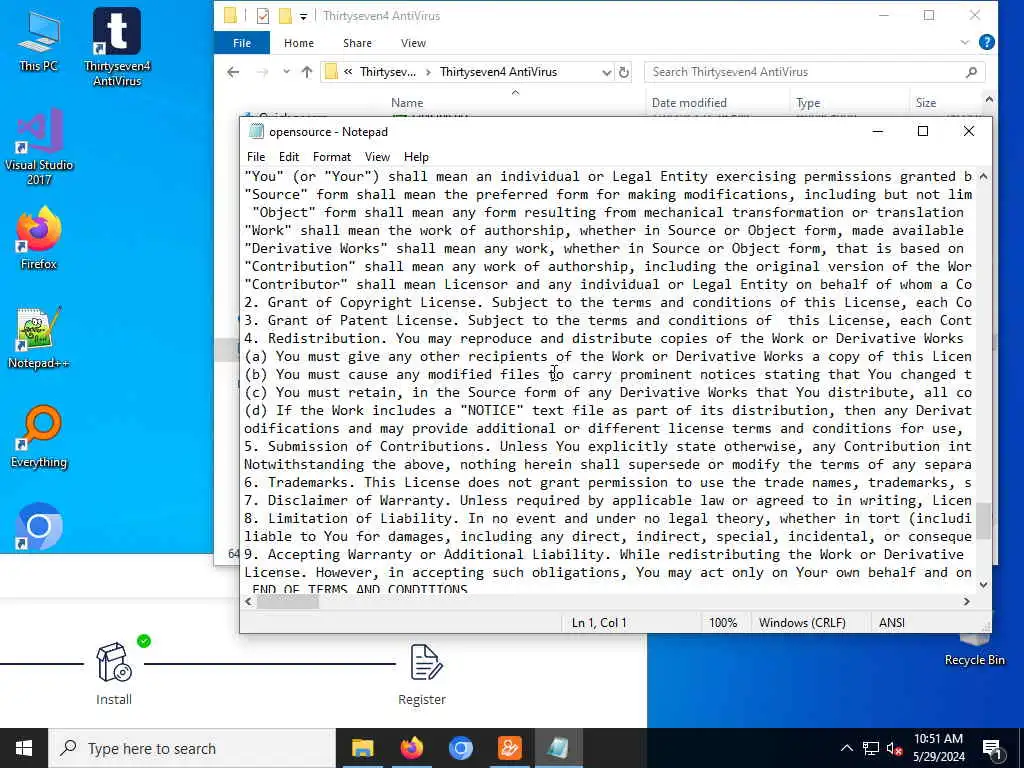1024x768 pixels.
Task: Open volume tray icon
Action: [x=894, y=748]
